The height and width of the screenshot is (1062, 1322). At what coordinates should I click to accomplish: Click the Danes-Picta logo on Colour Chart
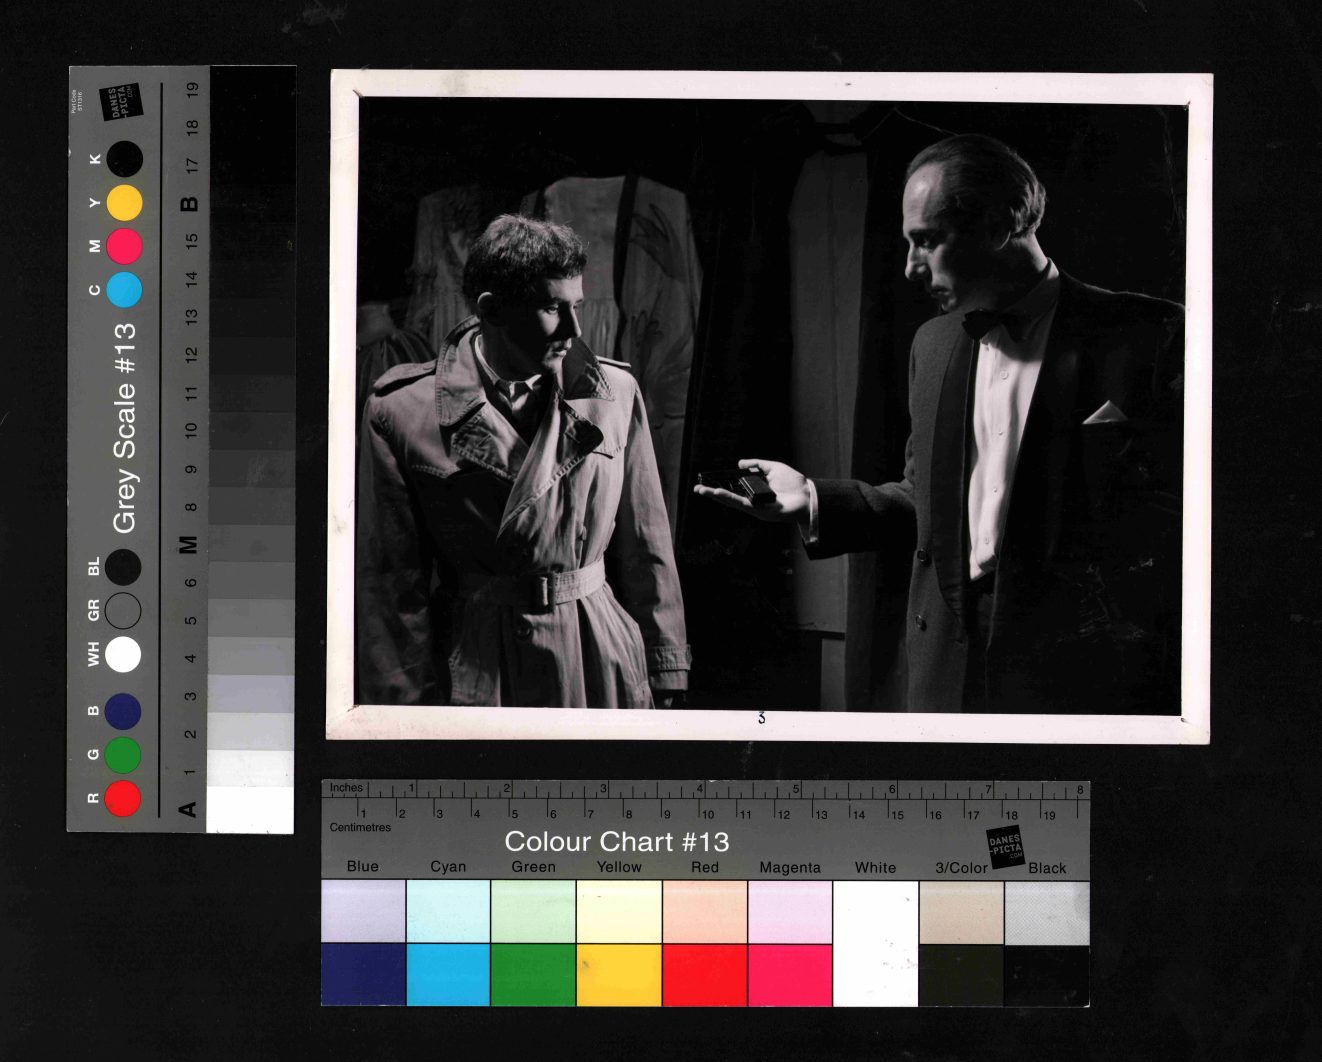pyautogui.click(x=1005, y=848)
